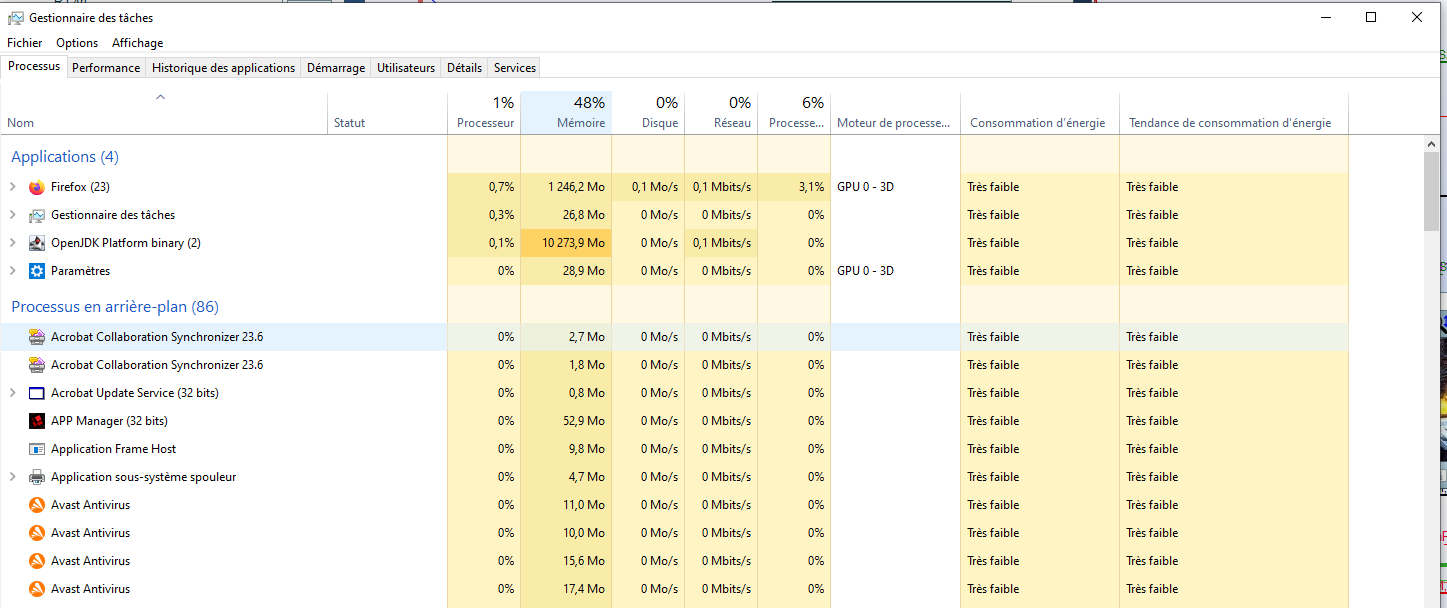This screenshot has width=1447, height=608.
Task: Expand the Gestionnaire des tâches process
Action: coord(13,215)
